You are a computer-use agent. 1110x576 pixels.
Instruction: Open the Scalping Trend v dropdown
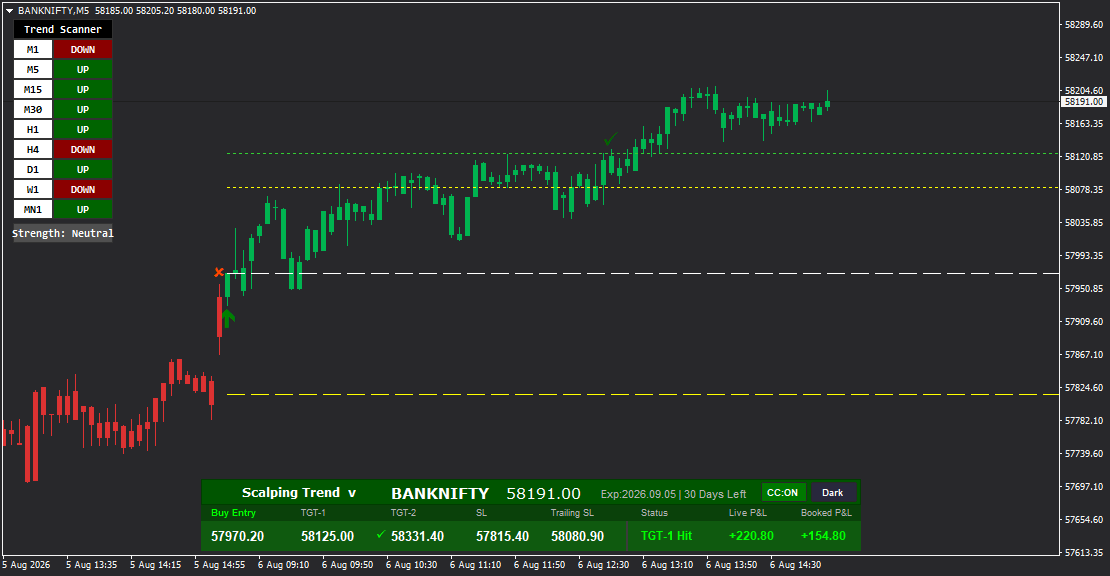click(x=298, y=493)
